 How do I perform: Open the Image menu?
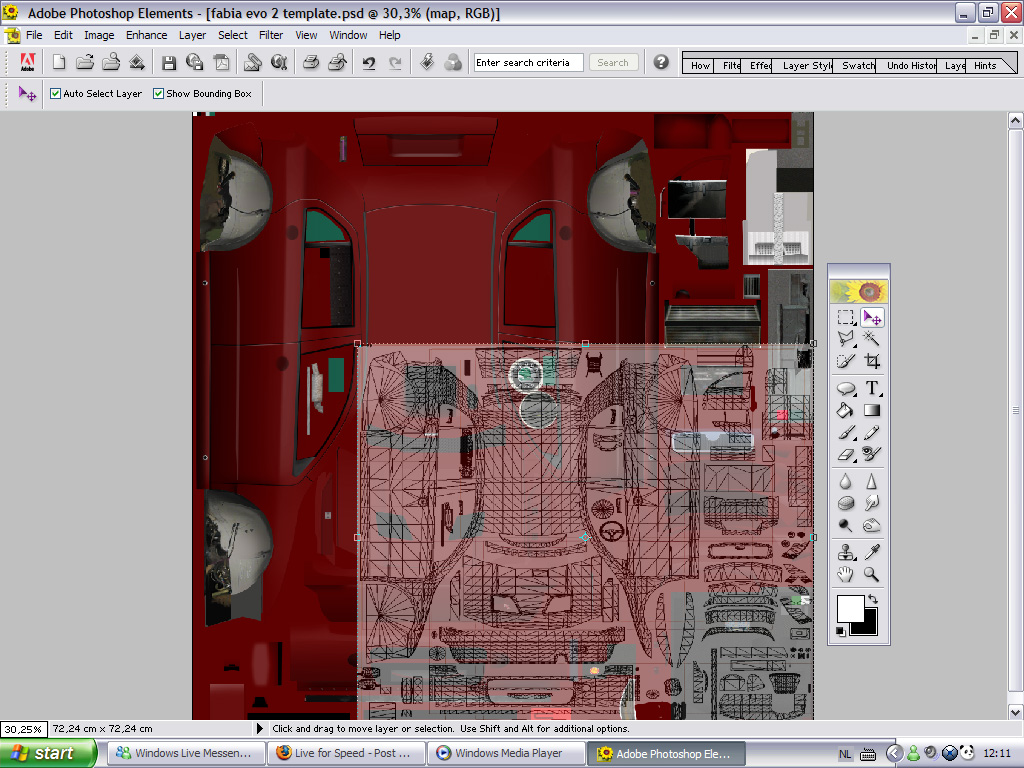pos(99,35)
